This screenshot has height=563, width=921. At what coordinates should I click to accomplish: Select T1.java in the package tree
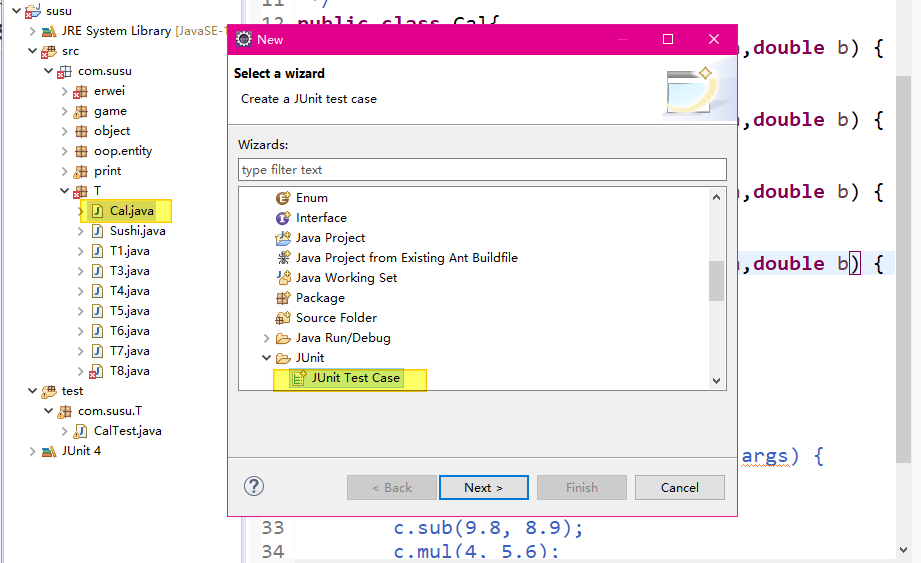(x=130, y=251)
